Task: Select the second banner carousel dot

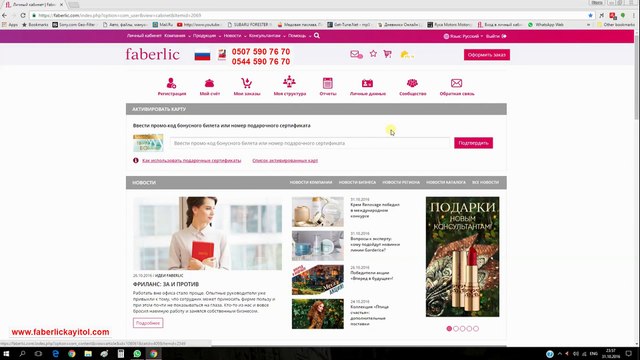Action: [x=456, y=329]
